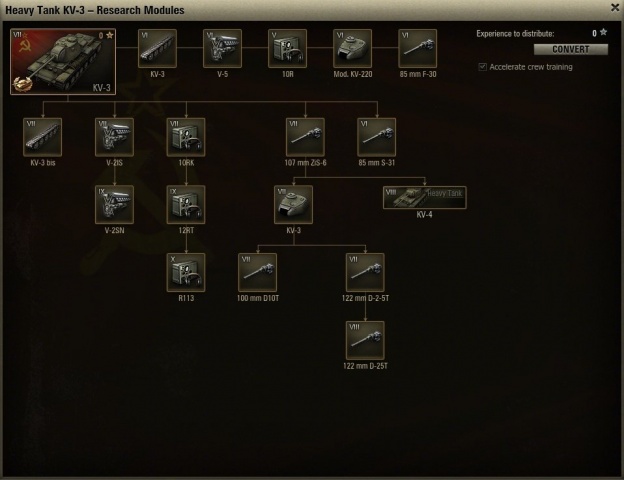The height and width of the screenshot is (480, 624).
Task: Click the KV-3 tank portrait
Action: pos(63,61)
